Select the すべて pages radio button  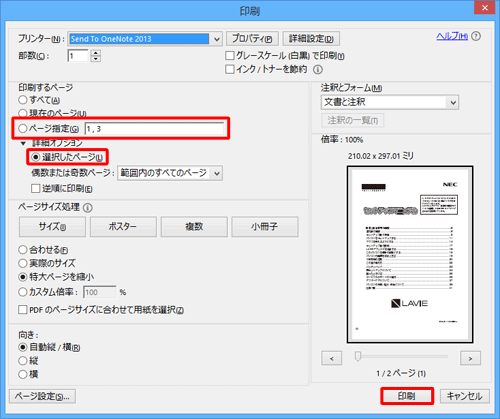(23, 100)
